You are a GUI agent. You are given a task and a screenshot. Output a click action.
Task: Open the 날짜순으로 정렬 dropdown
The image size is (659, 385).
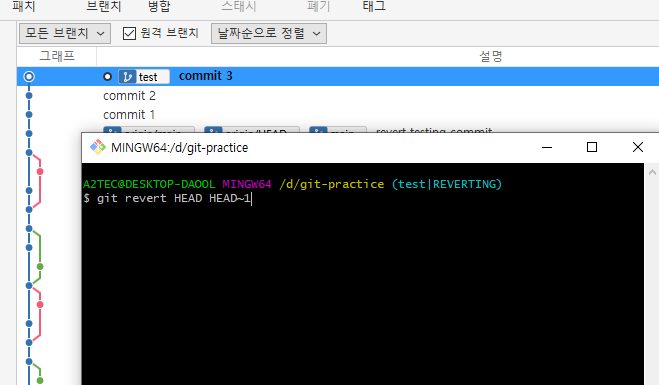[x=269, y=33]
